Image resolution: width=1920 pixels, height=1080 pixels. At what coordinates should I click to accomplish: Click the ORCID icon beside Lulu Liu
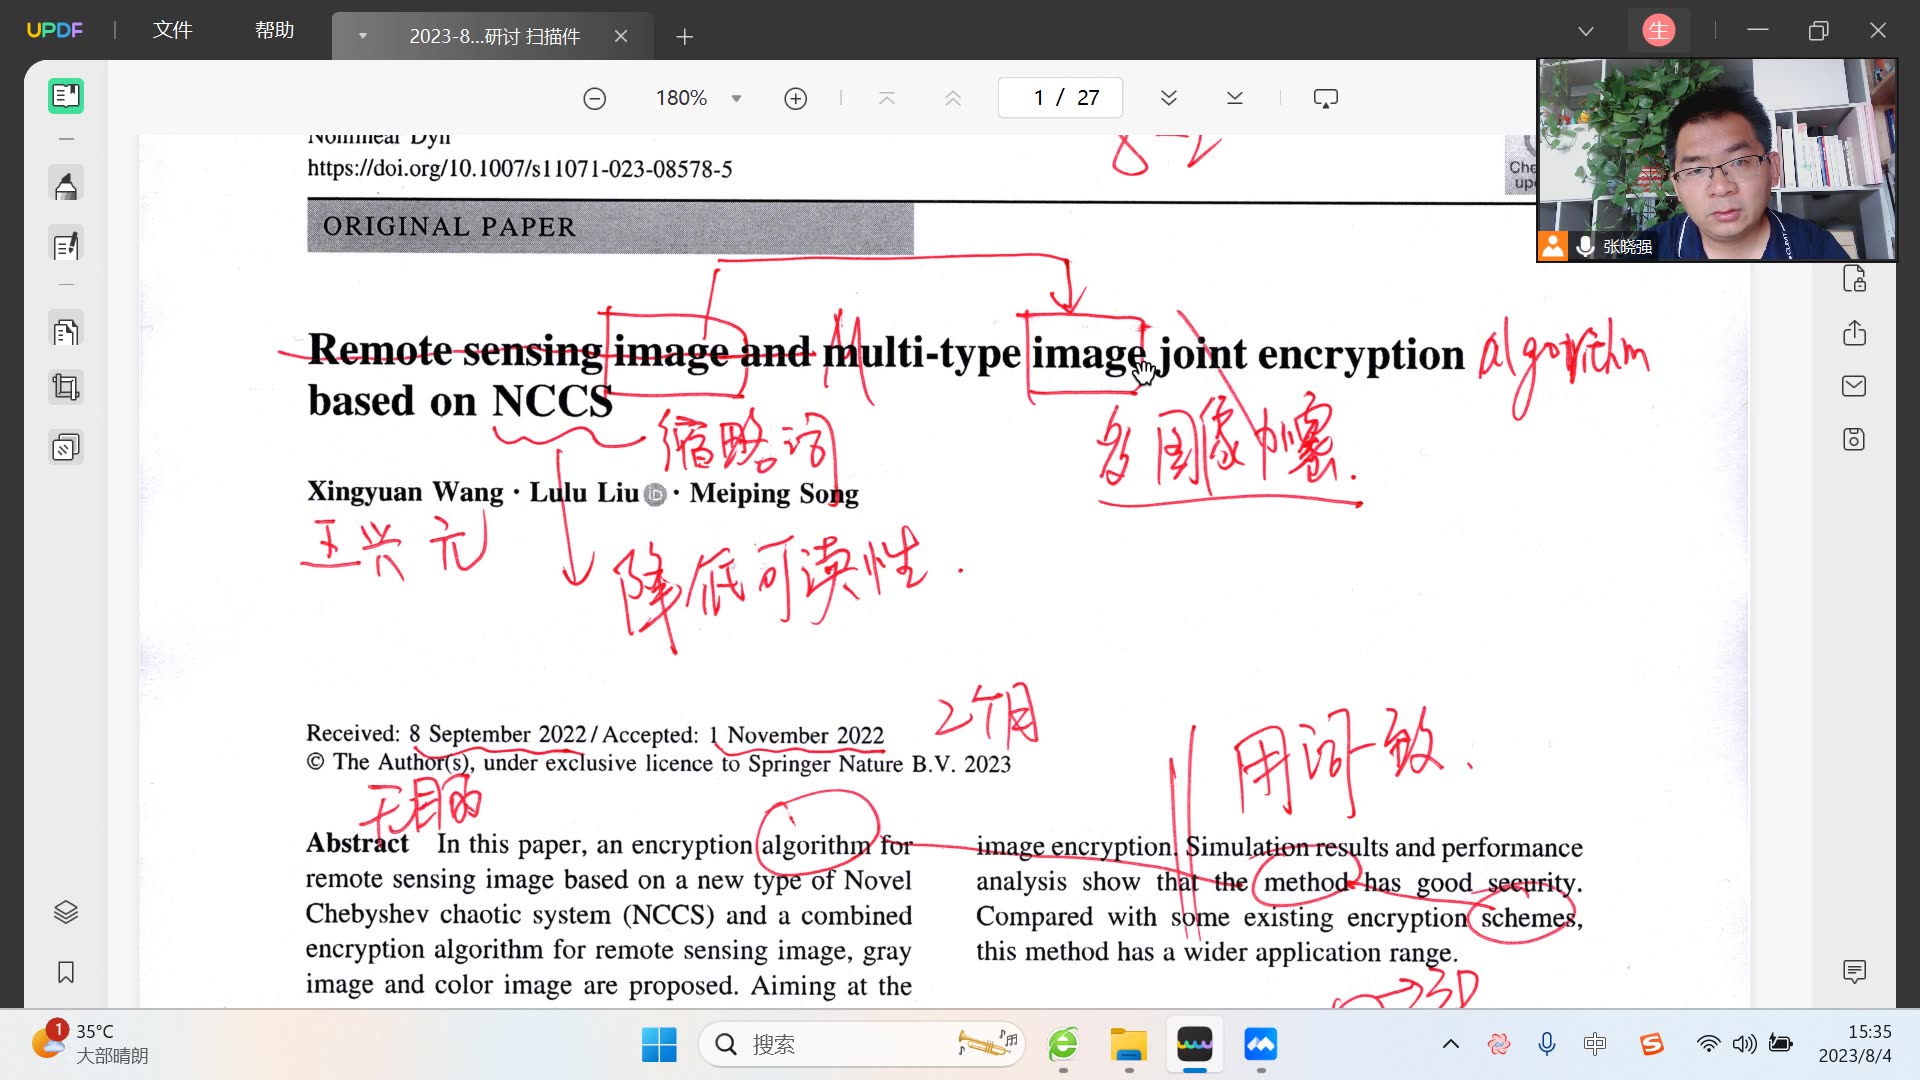[655, 495]
